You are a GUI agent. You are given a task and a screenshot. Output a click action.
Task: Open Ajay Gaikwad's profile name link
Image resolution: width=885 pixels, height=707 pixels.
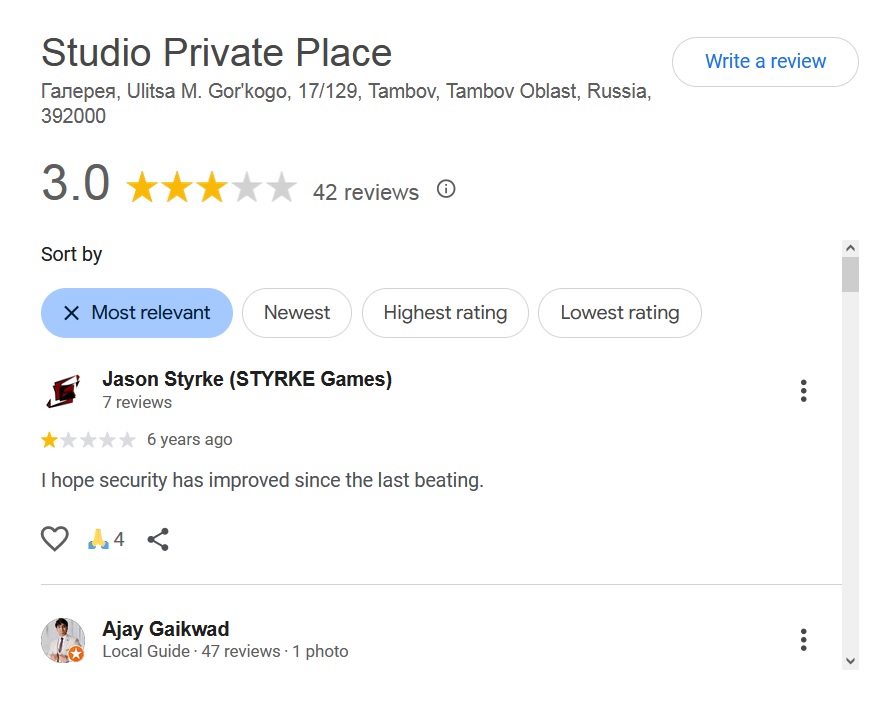[x=166, y=629]
